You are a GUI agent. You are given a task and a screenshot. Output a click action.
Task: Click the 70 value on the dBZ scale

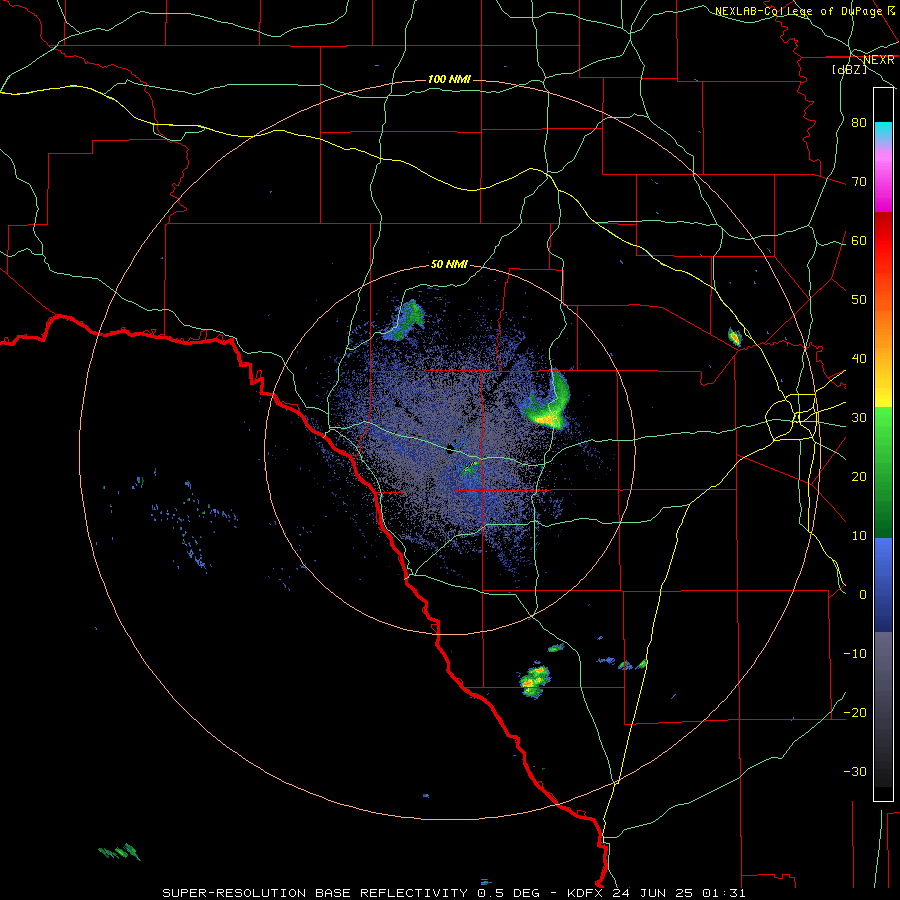click(859, 181)
